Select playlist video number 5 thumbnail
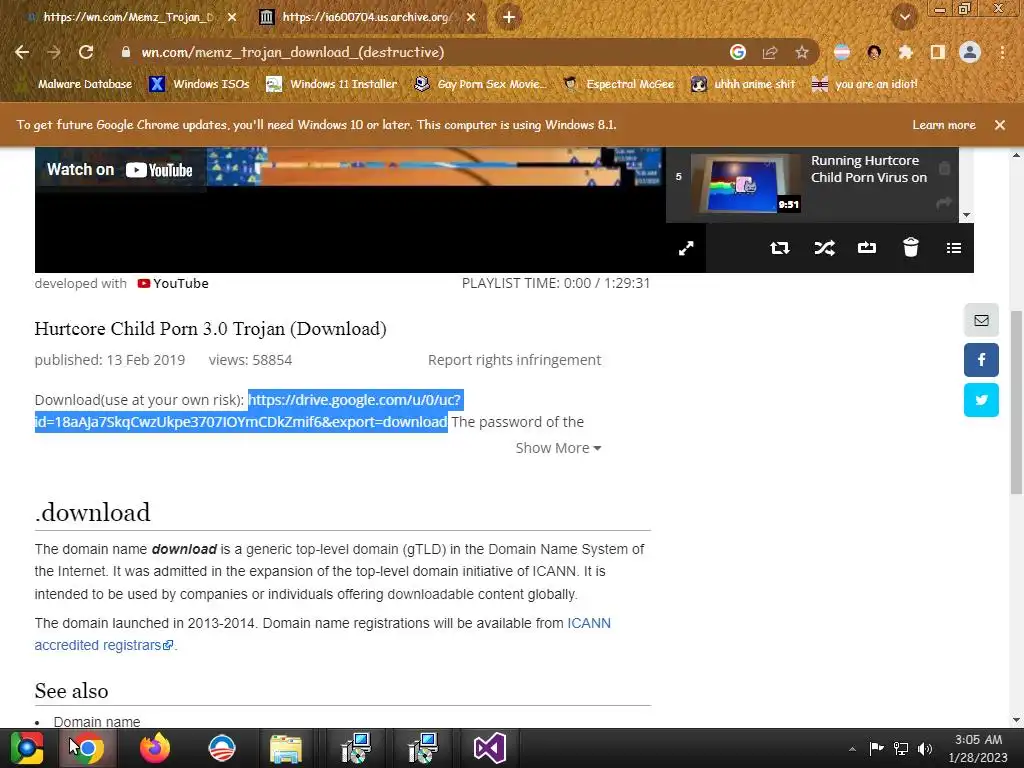The height and width of the screenshot is (768, 1024). click(746, 184)
